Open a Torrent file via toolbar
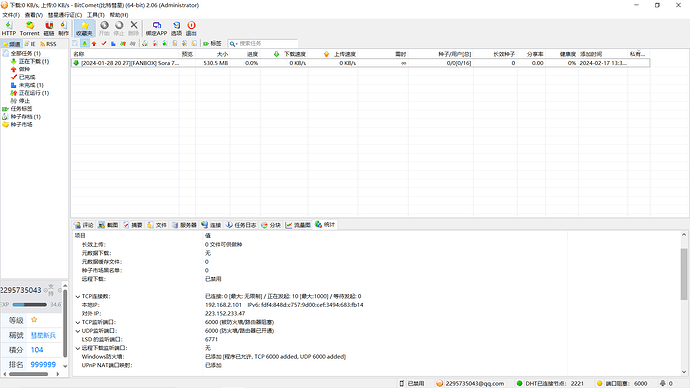Screen dimensions: 690x388 29,28
